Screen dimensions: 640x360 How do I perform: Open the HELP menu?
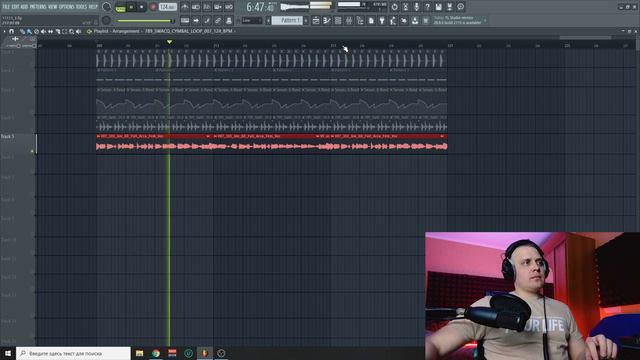pyautogui.click(x=93, y=7)
